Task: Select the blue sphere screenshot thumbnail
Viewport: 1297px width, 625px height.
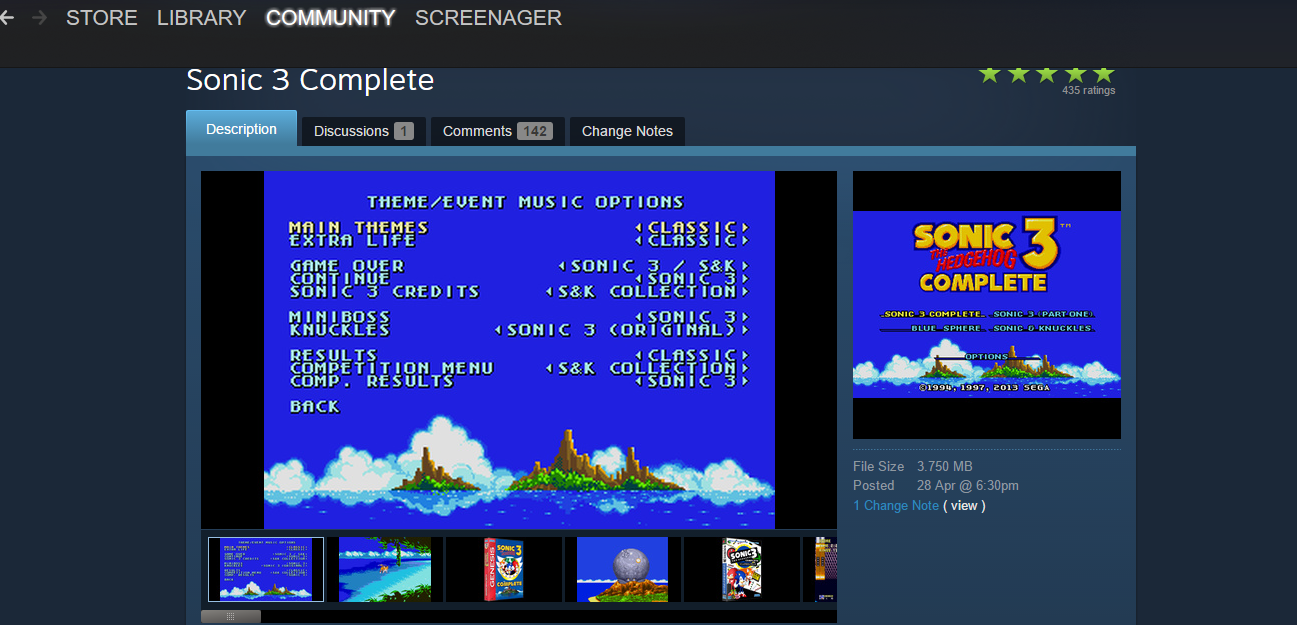Action: coord(622,569)
